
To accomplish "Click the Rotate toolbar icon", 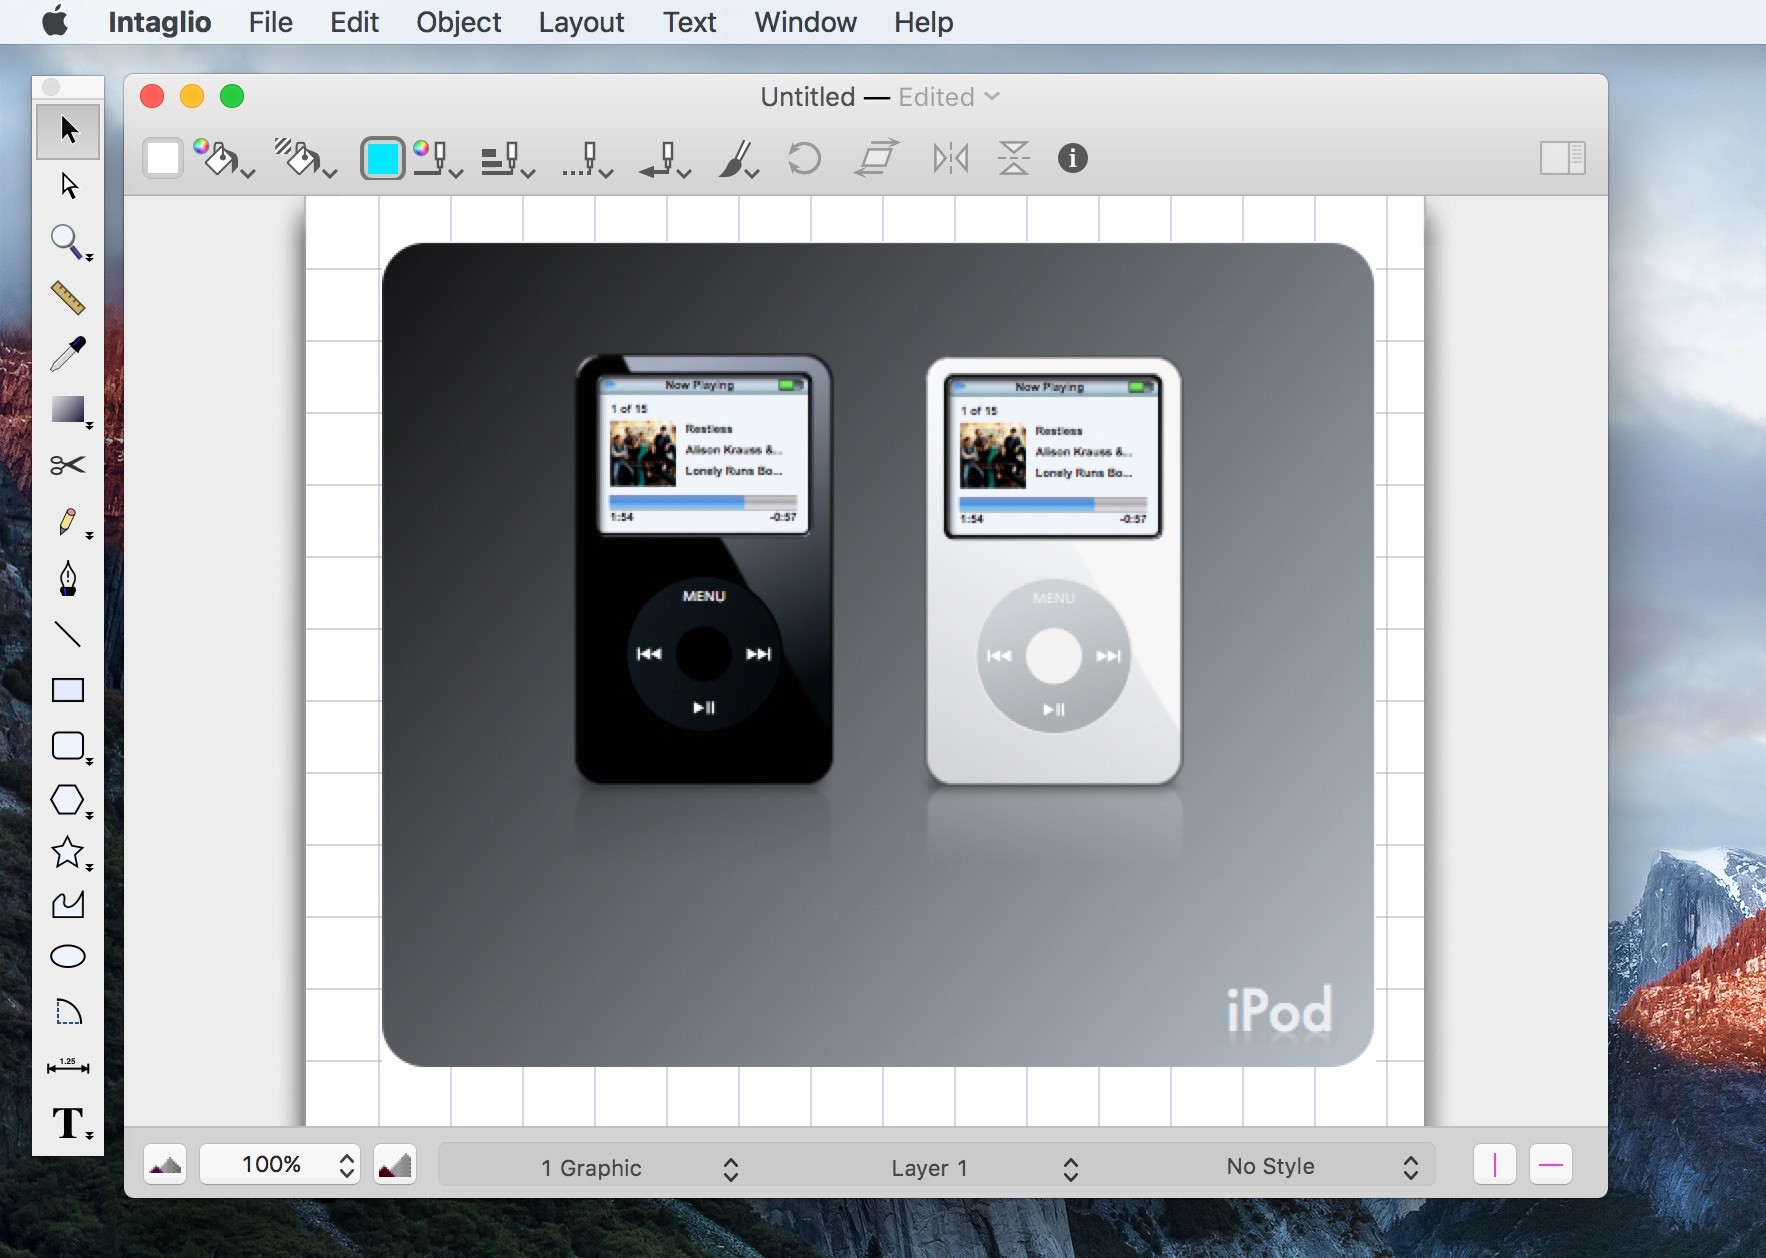I will point(804,158).
